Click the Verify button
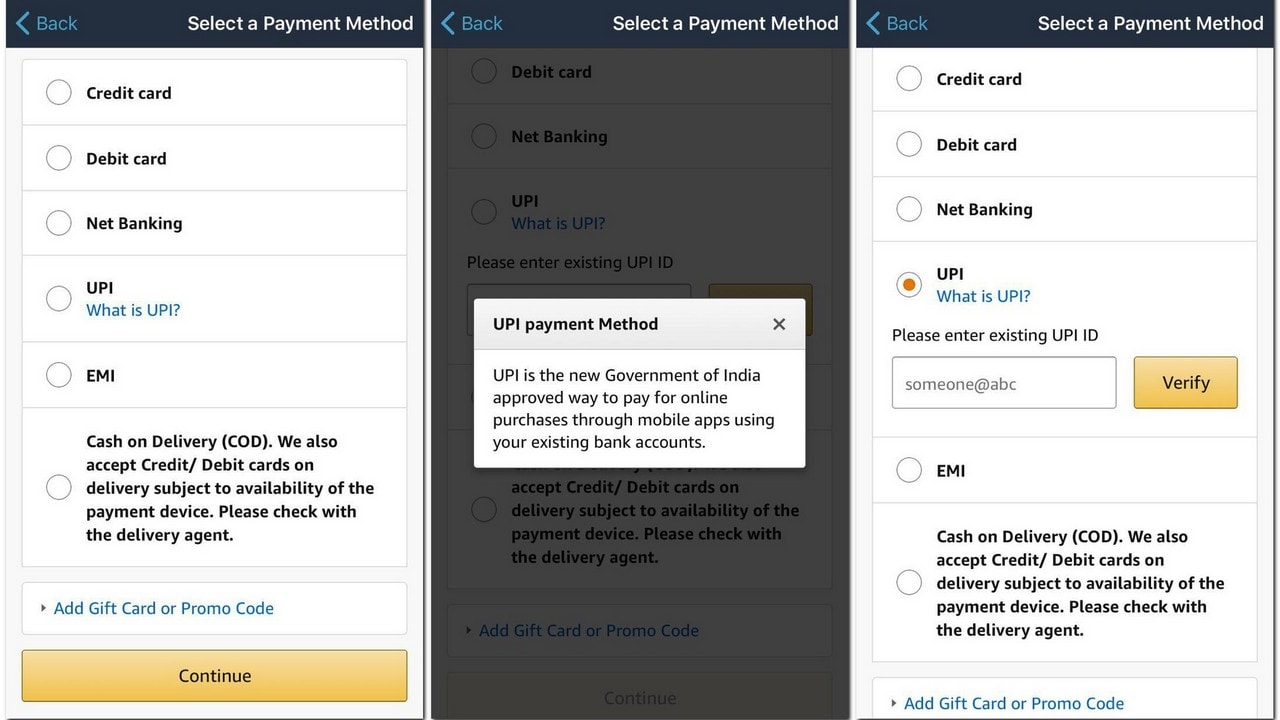Image resolution: width=1280 pixels, height=720 pixels. pos(1185,382)
